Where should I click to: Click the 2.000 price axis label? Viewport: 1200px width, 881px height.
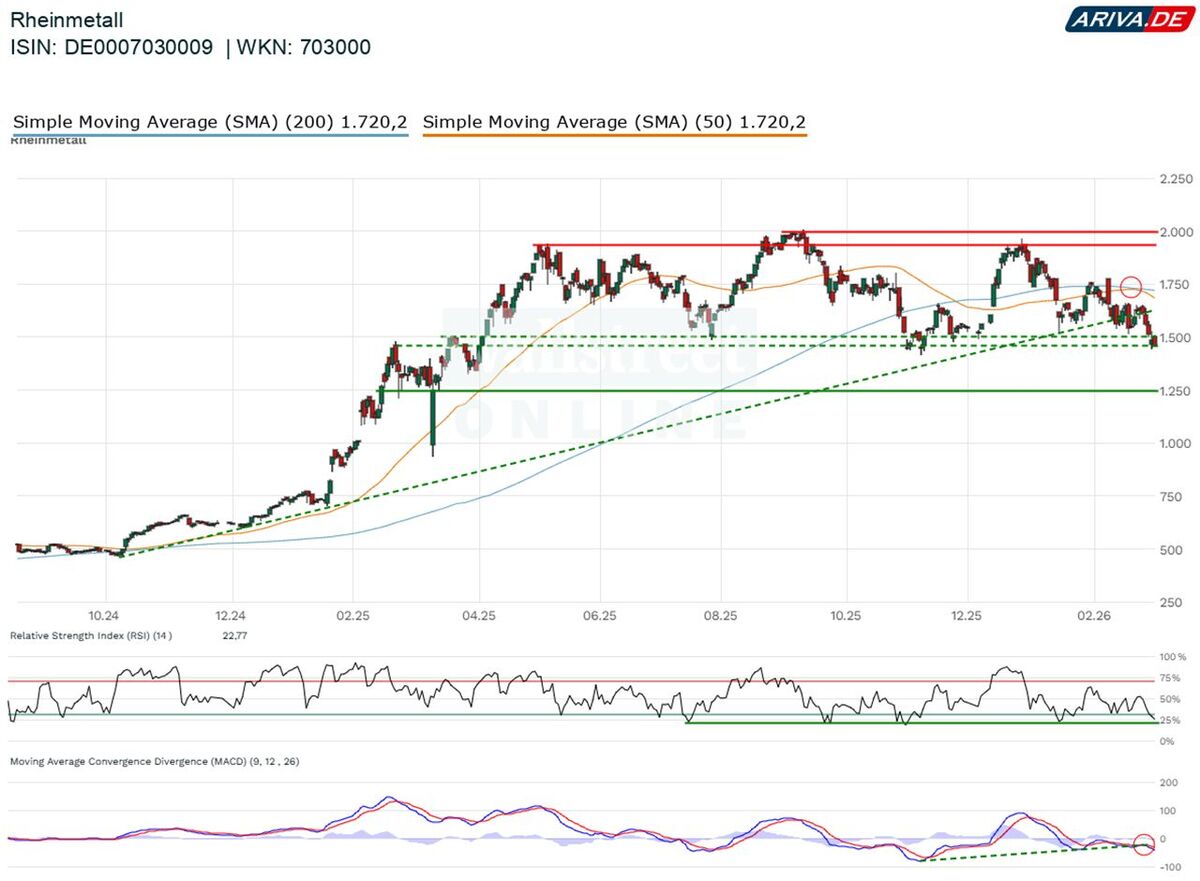coord(1175,232)
